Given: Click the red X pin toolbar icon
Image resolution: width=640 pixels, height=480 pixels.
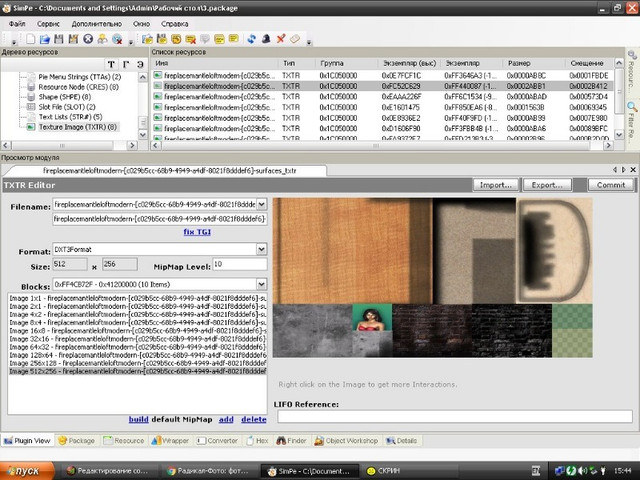Looking at the screenshot, I should point(280,39).
